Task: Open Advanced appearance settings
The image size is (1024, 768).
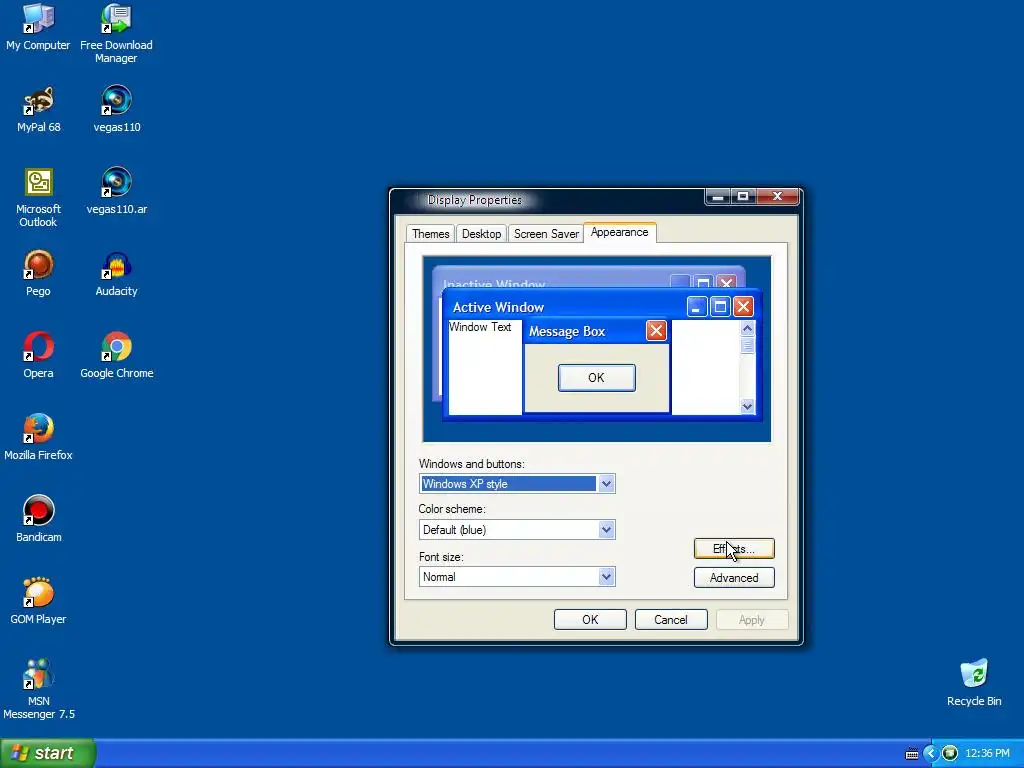Action: [x=734, y=578]
